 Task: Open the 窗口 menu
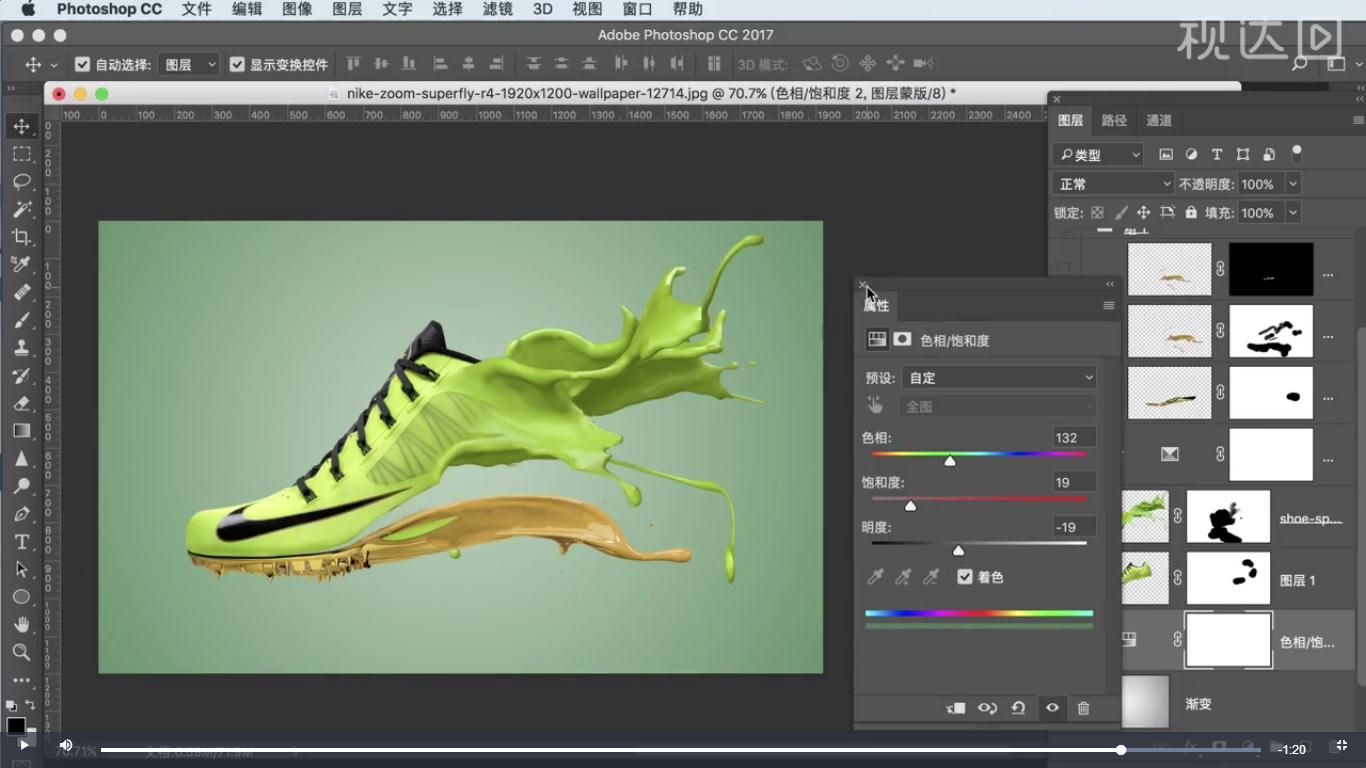point(637,9)
